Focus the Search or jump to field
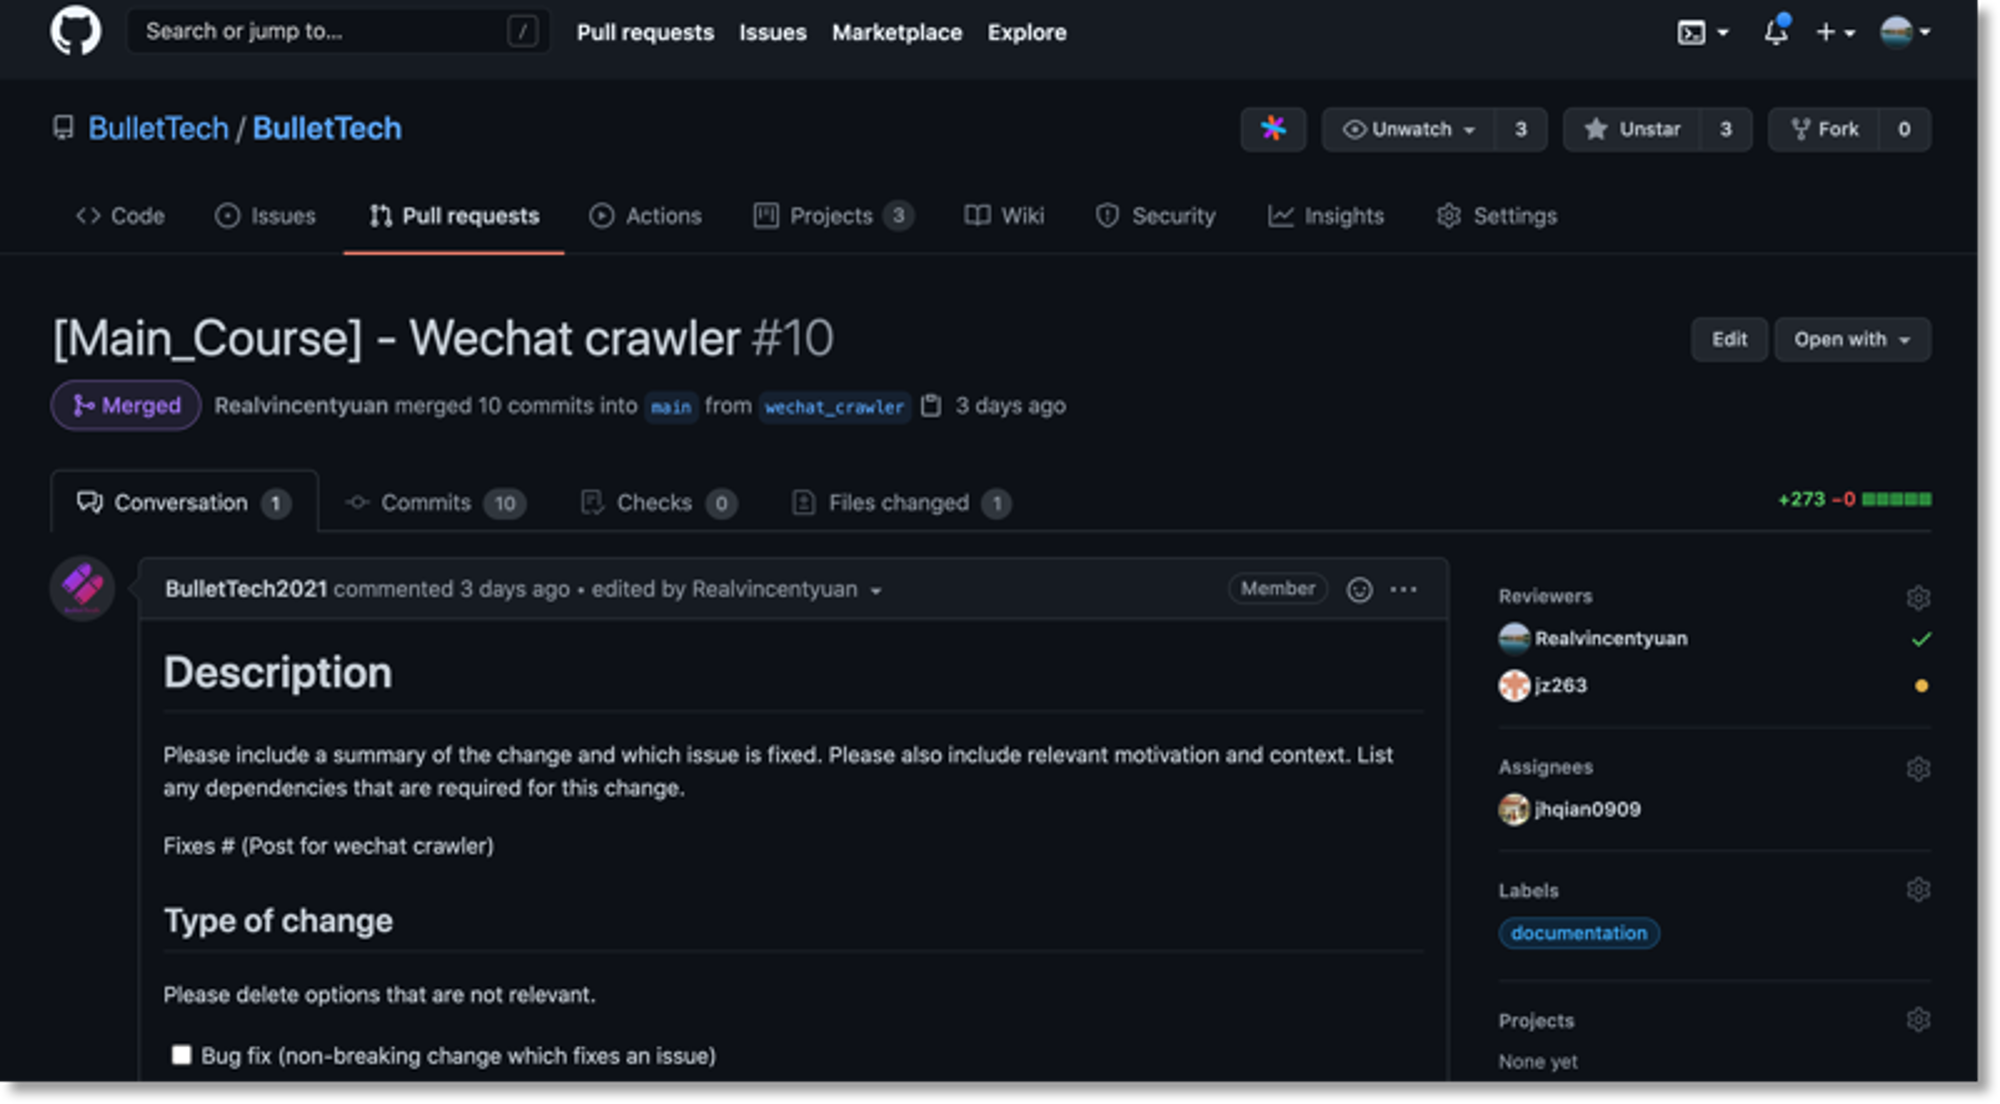This screenshot has width=2000, height=1104. [x=338, y=32]
